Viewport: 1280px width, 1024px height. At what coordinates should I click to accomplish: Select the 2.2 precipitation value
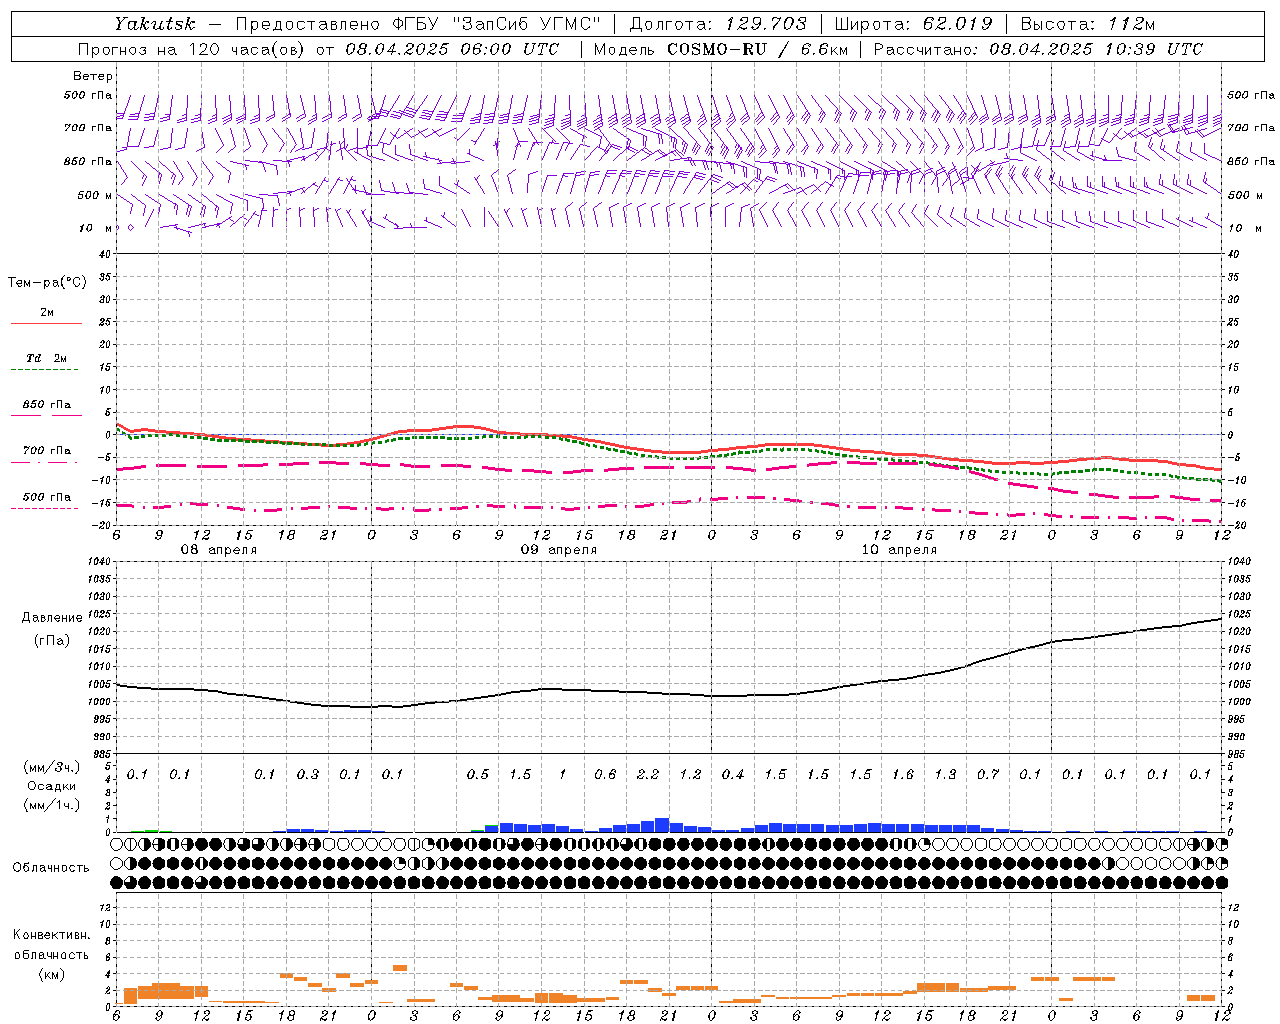[x=648, y=775]
